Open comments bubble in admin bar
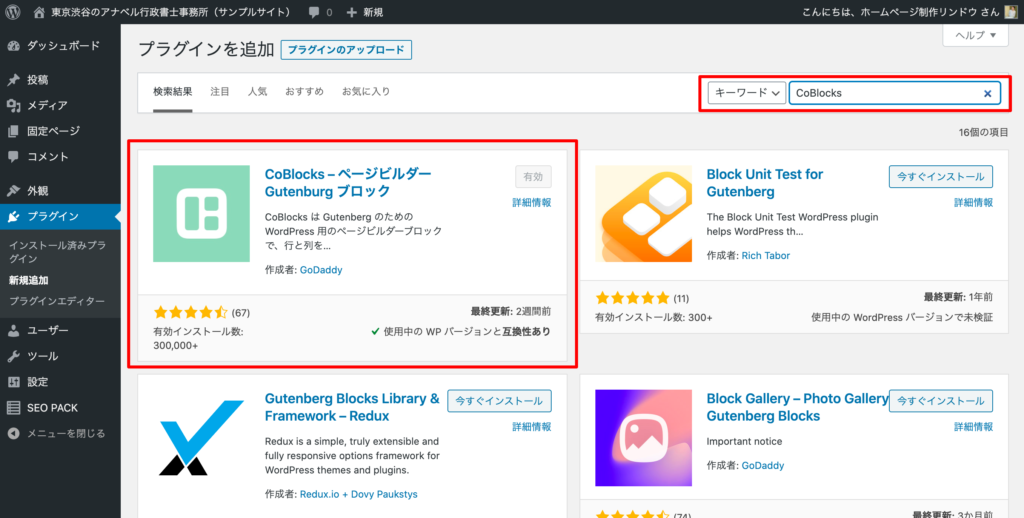 [x=315, y=12]
